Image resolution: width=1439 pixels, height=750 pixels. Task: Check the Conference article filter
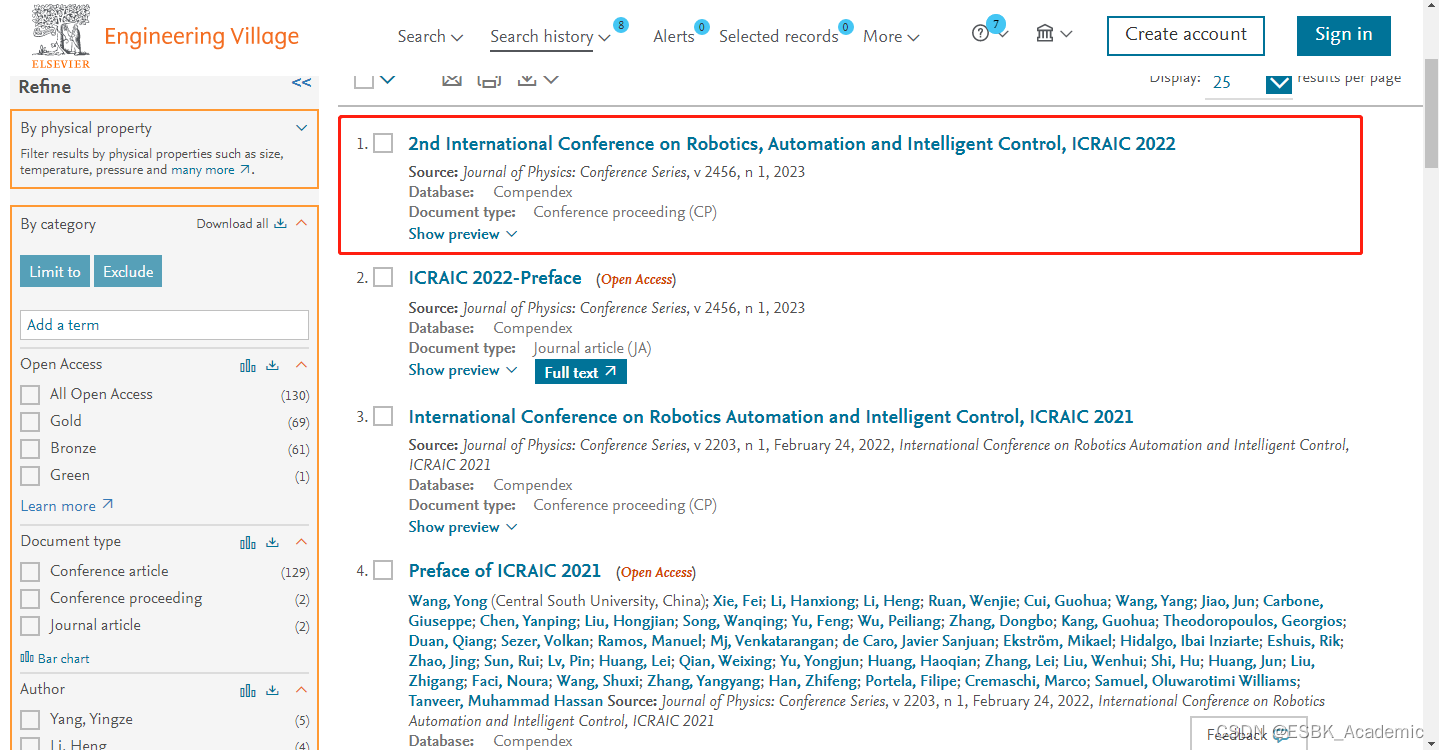[x=30, y=571]
